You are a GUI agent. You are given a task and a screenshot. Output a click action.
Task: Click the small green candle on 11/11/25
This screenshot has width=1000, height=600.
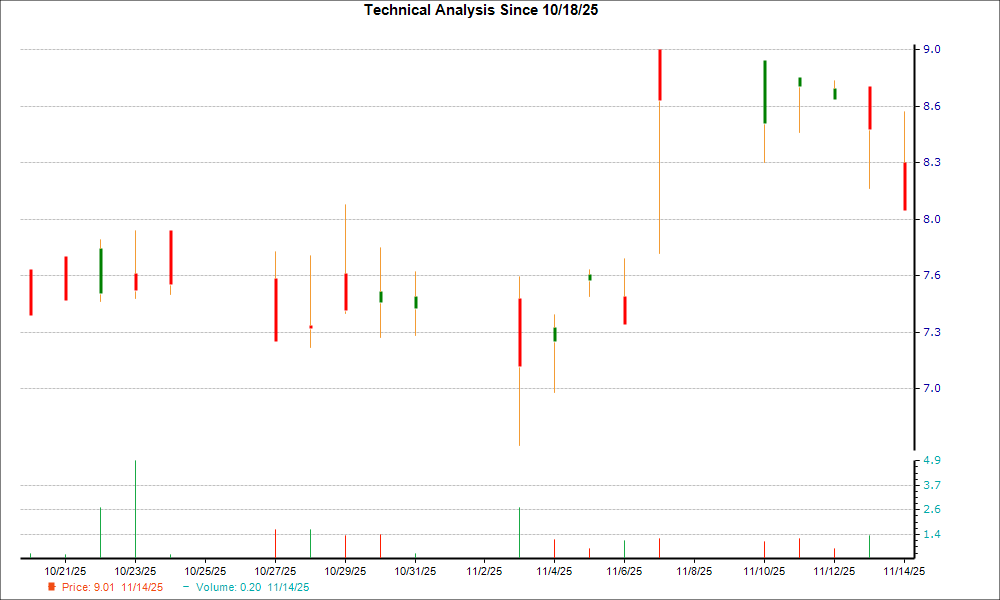(800, 81)
